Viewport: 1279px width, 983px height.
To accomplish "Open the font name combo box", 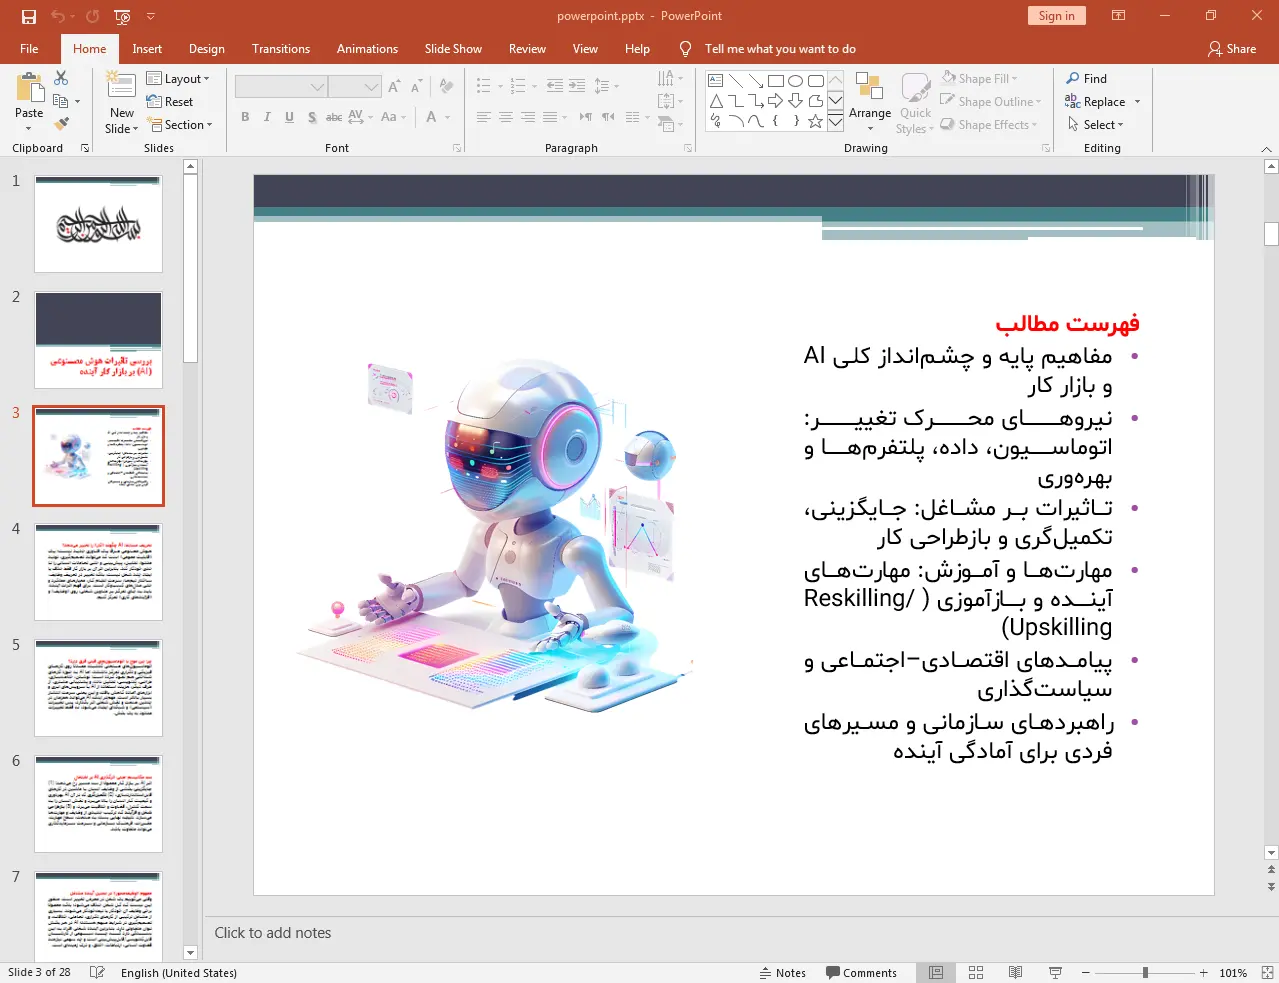I will click(x=281, y=87).
